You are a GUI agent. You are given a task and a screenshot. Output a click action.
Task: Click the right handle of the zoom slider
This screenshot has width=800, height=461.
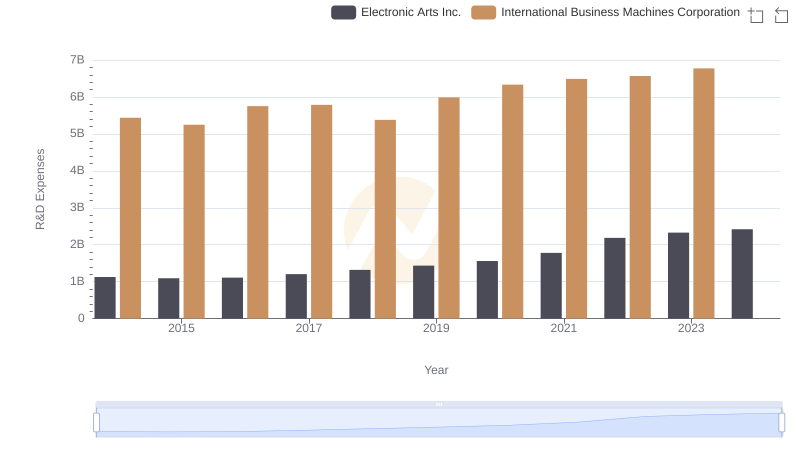pyautogui.click(x=781, y=422)
